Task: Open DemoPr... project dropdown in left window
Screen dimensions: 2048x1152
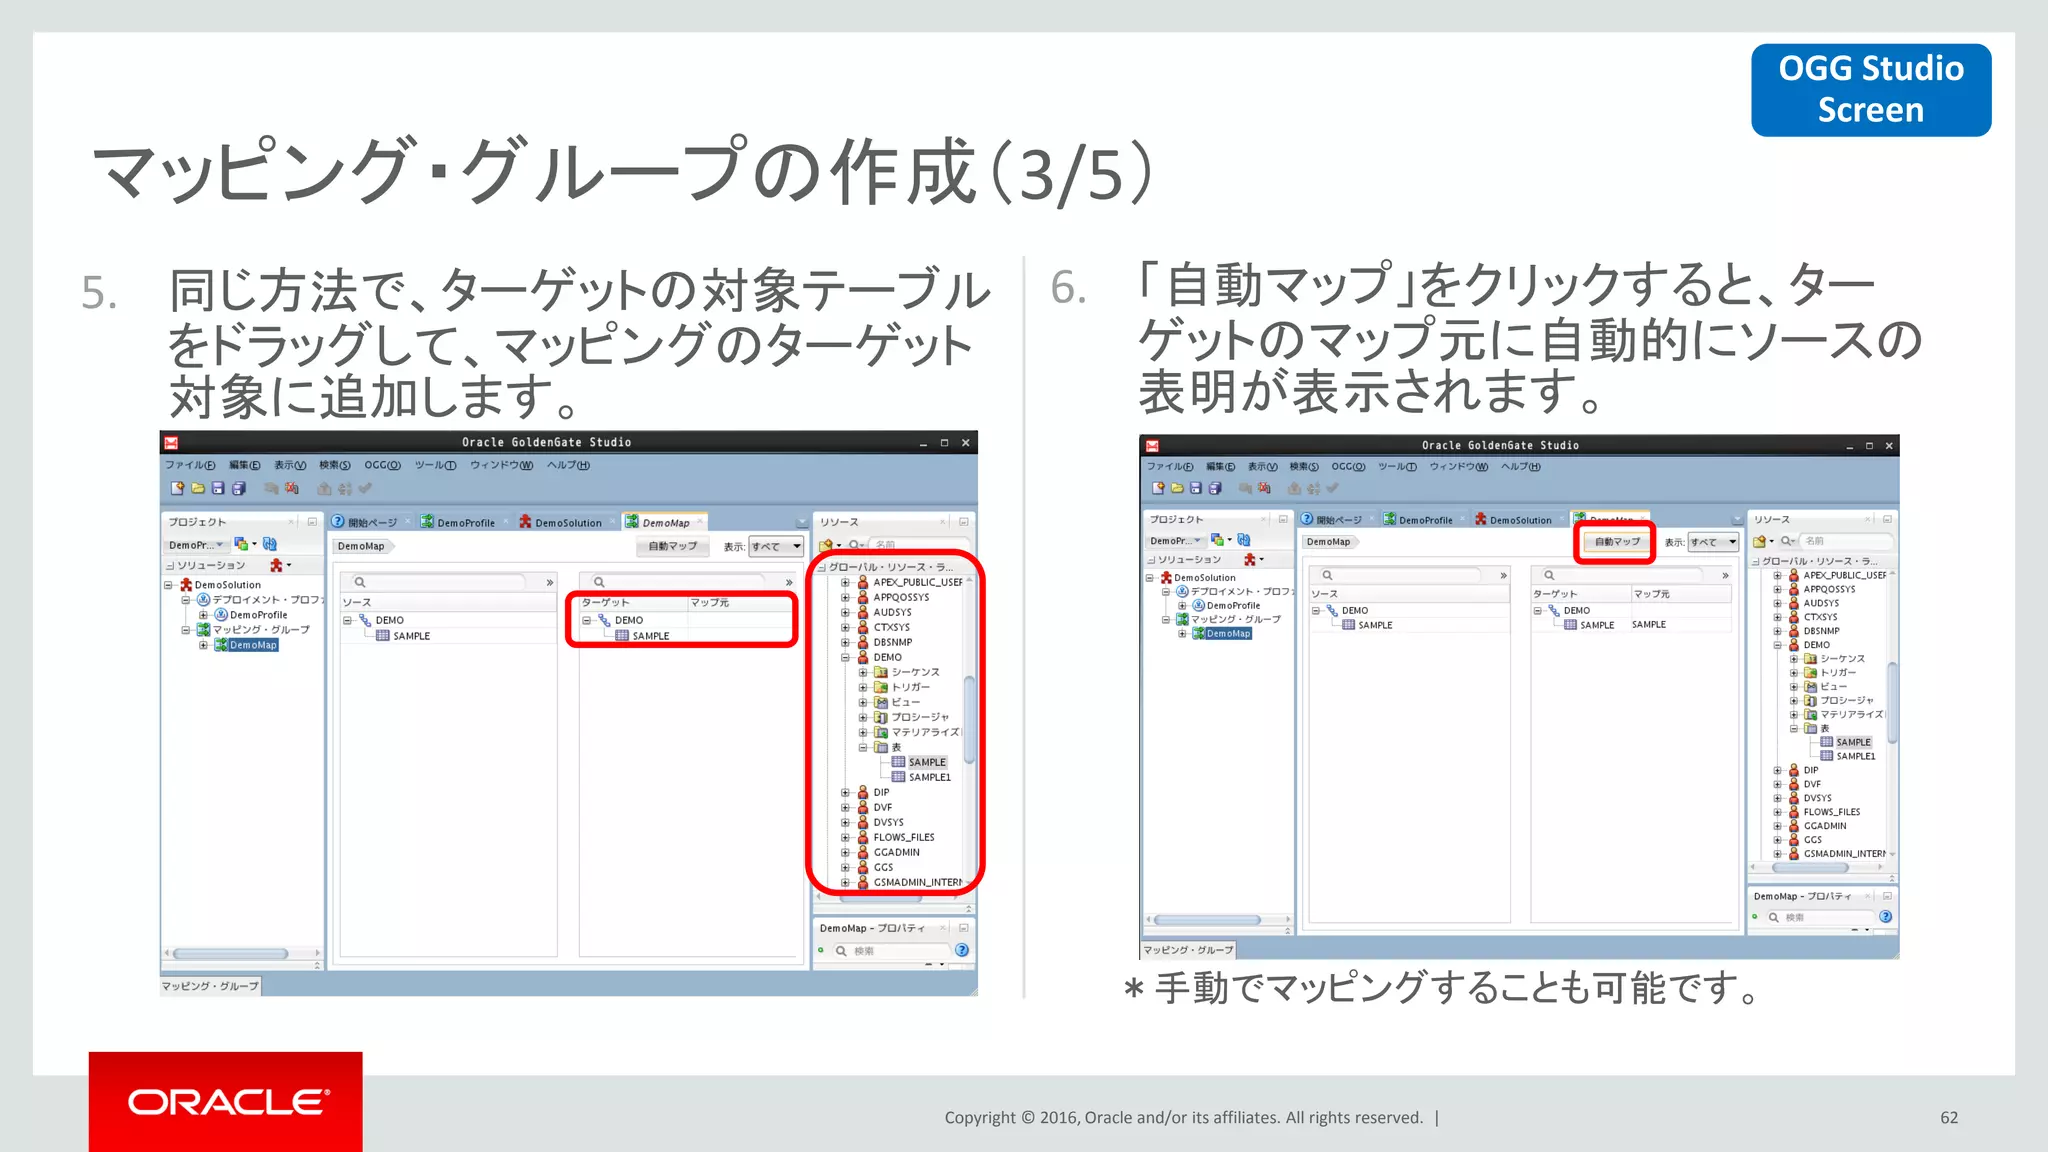Action: pyautogui.click(x=194, y=545)
